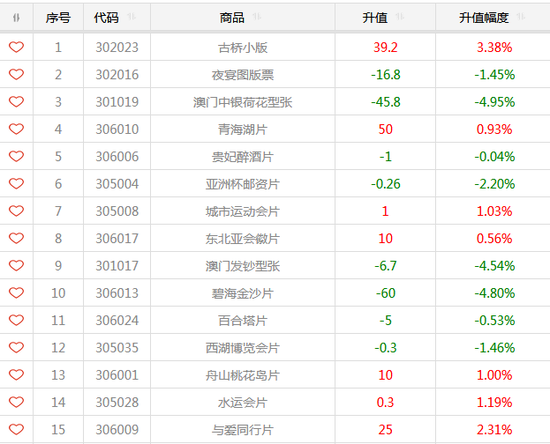
Task: Select code 306001
Action: pos(117,375)
